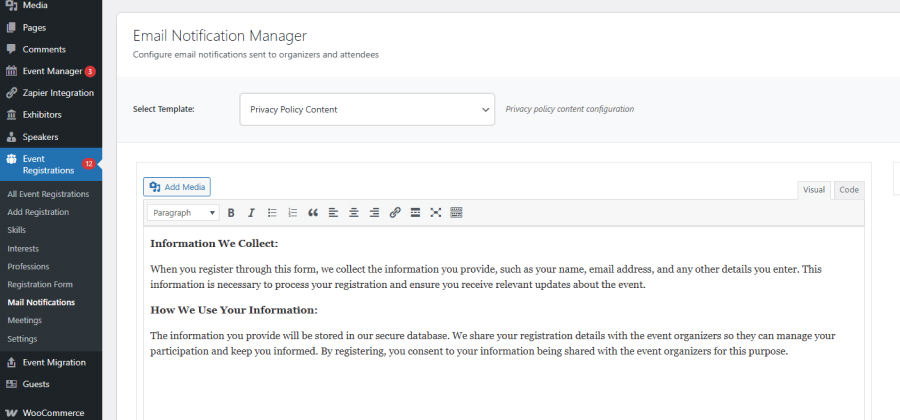The width and height of the screenshot is (900, 420).
Task: Toggle bold formatting in editor toolbar
Action: (231, 213)
